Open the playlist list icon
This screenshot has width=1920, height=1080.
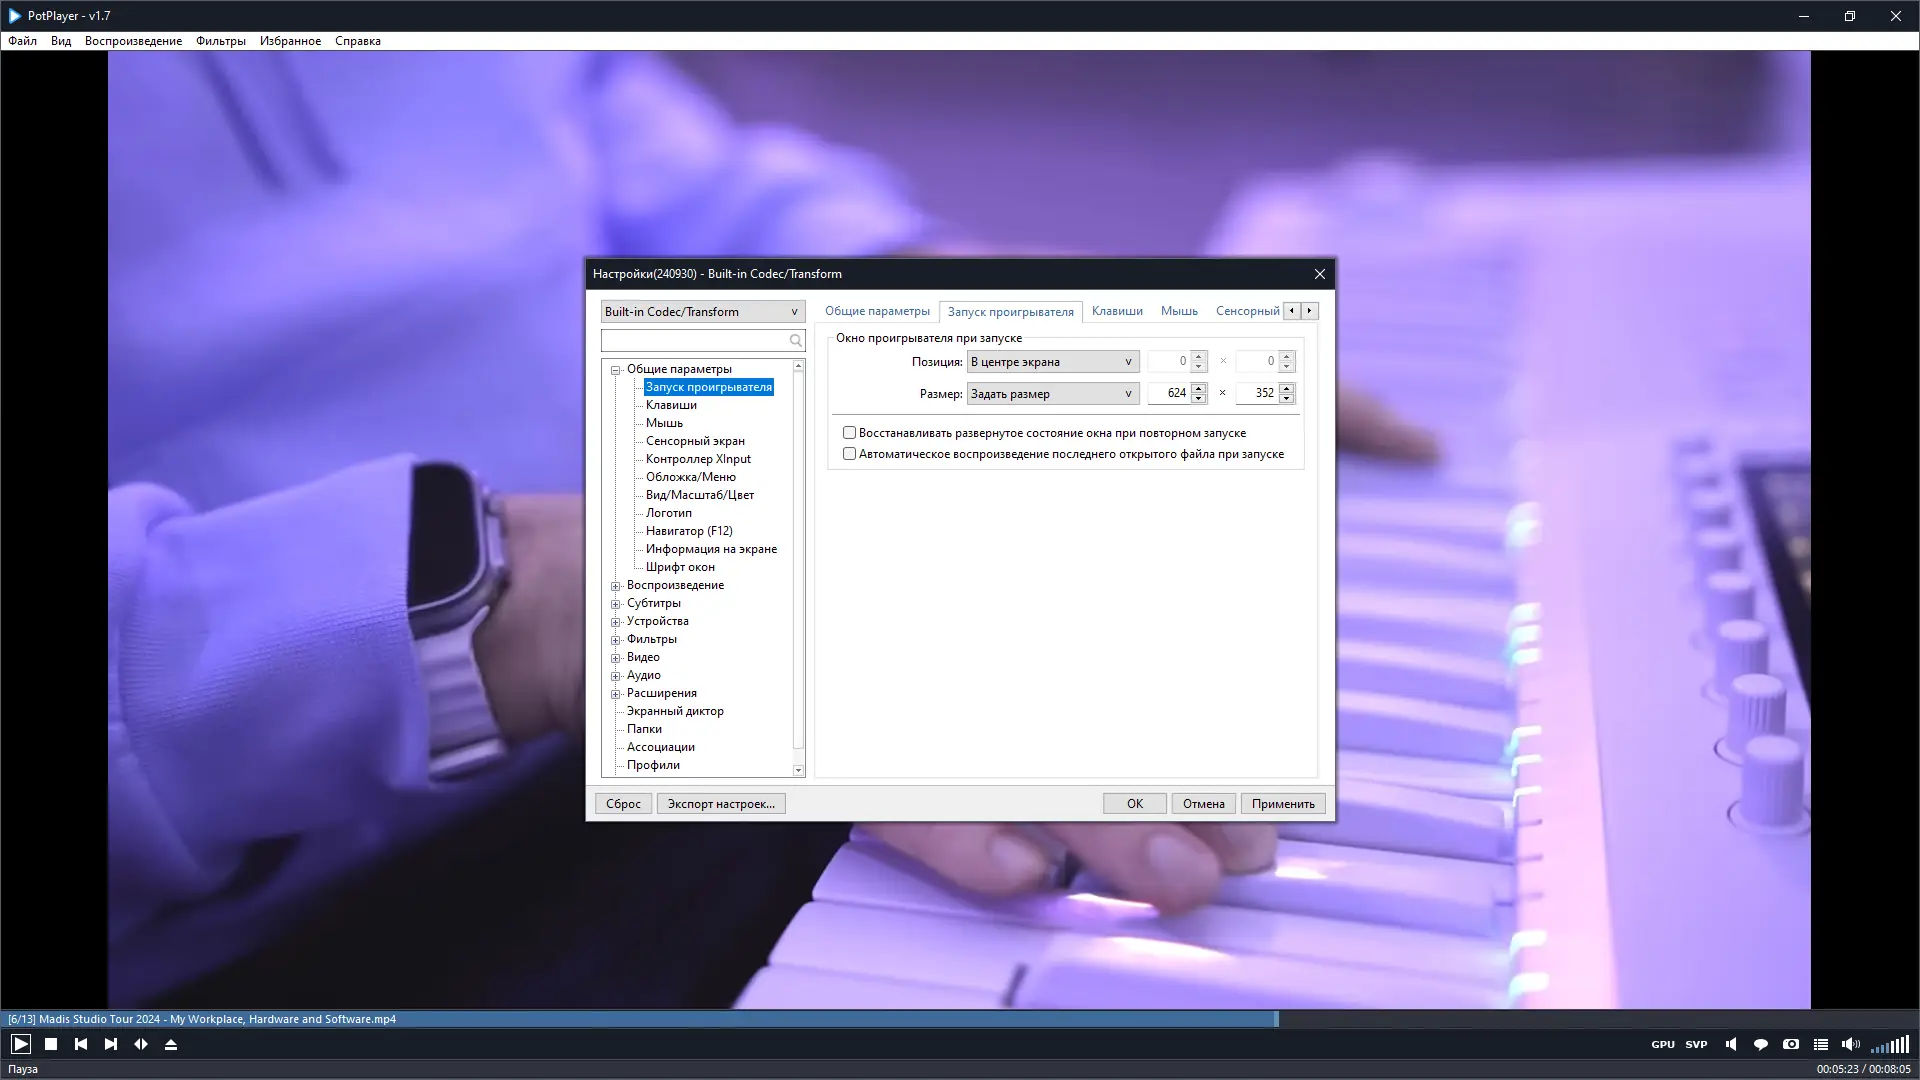[x=1821, y=1044]
